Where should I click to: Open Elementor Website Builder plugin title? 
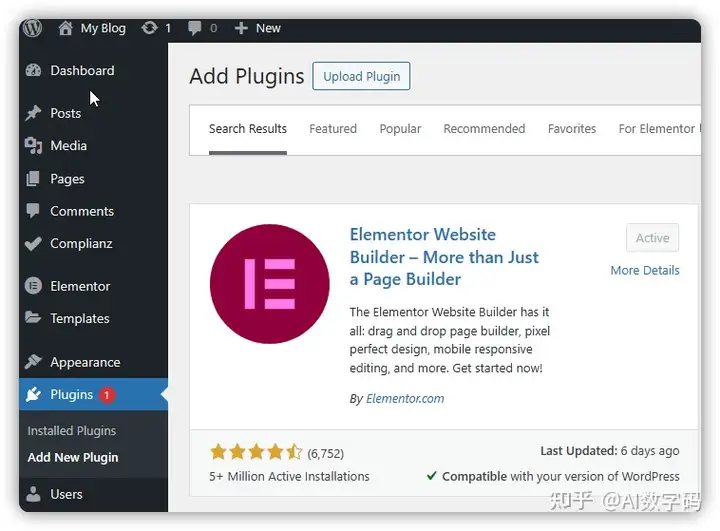[444, 257]
